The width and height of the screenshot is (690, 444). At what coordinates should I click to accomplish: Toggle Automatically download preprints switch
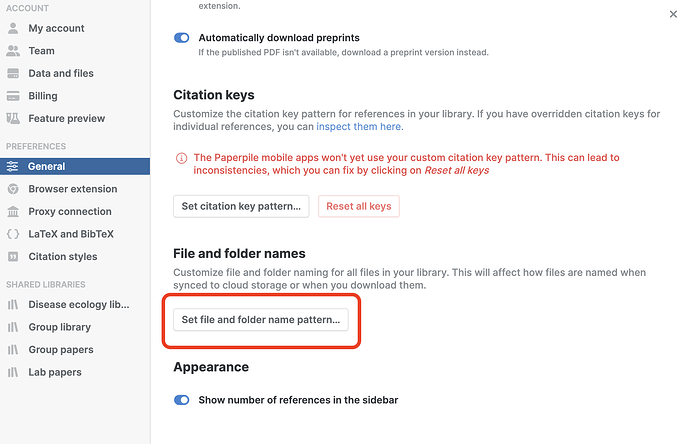181,38
